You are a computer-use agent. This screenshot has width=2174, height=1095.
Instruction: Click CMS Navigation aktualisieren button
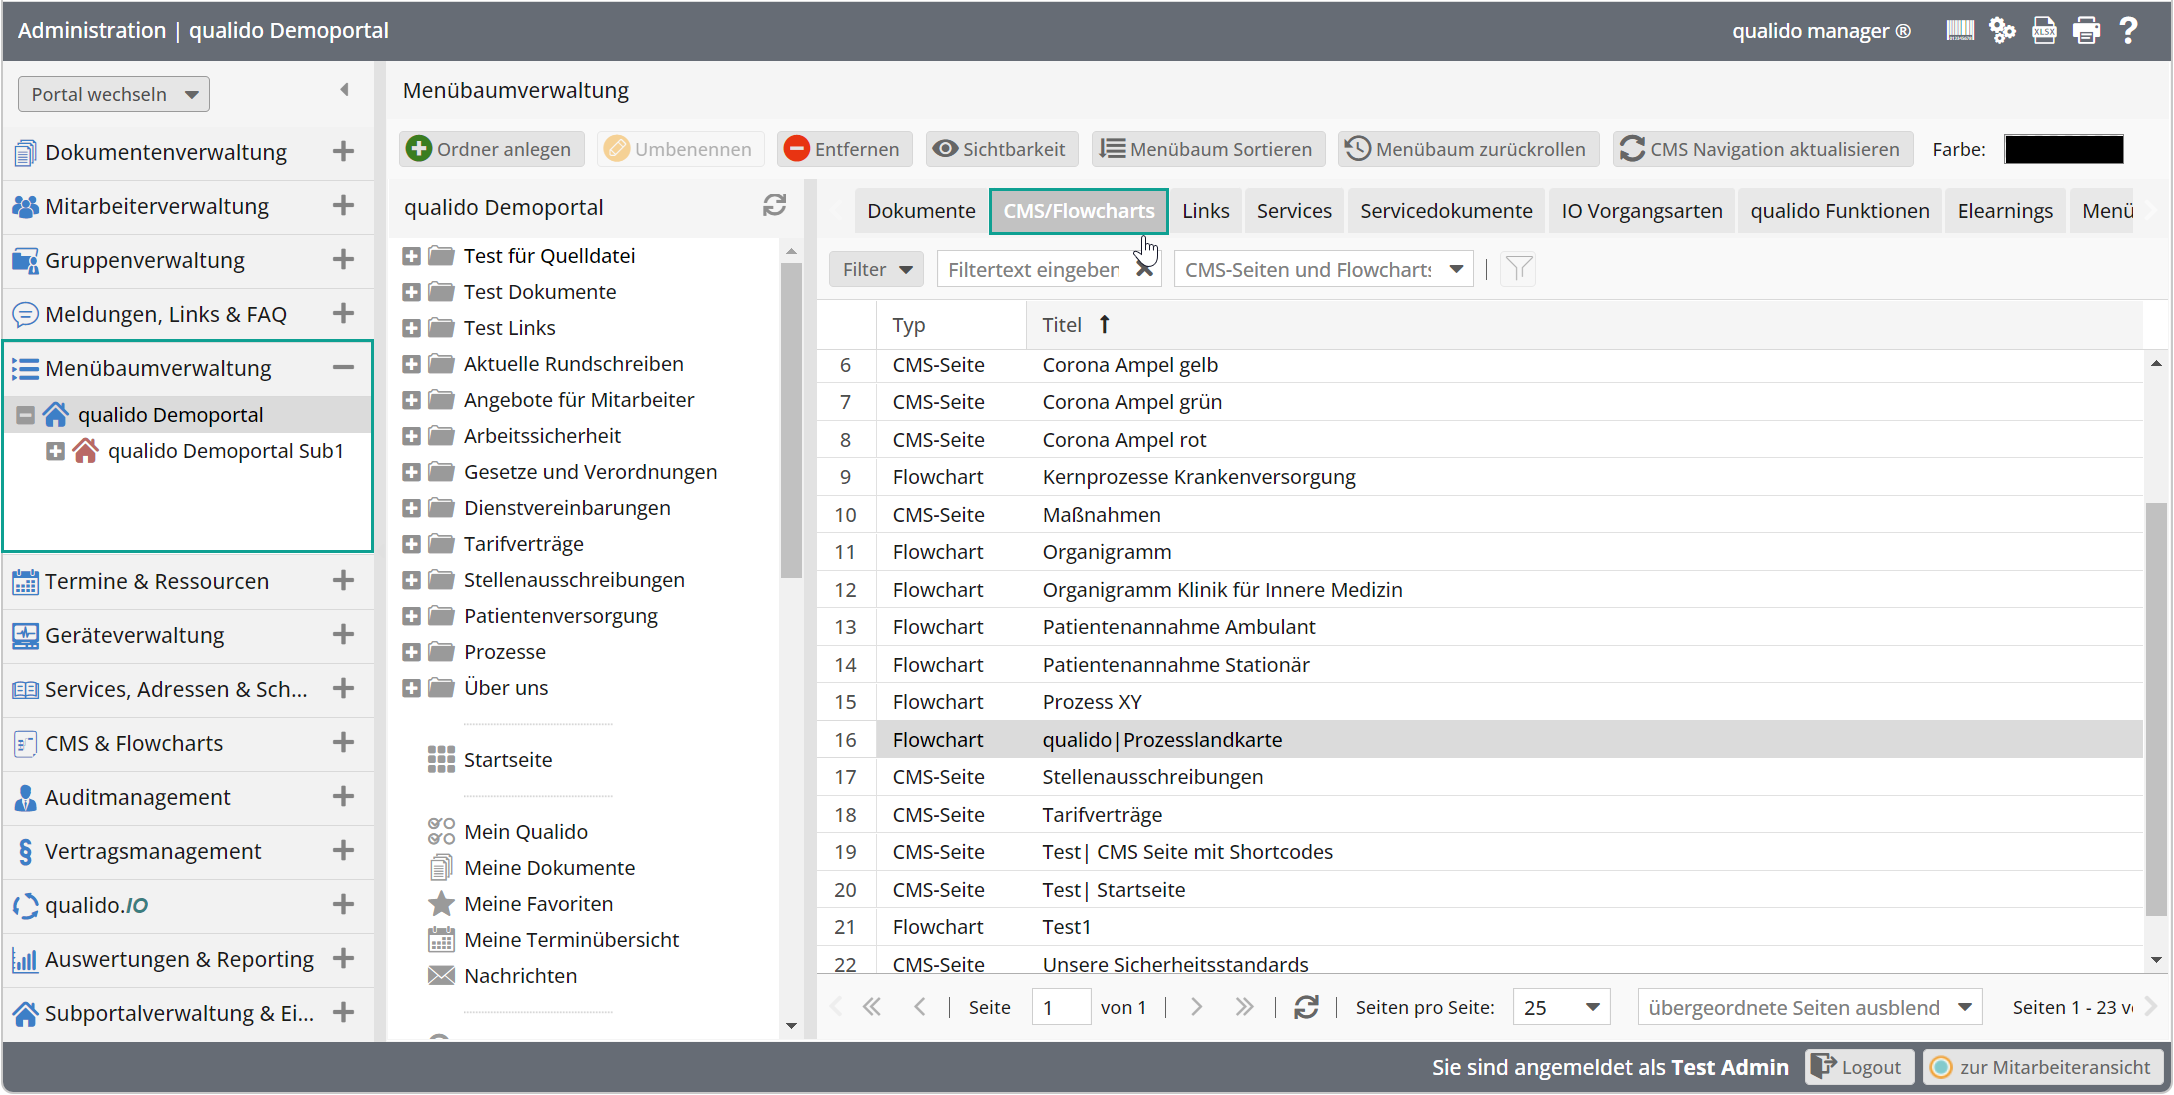tap(1762, 149)
